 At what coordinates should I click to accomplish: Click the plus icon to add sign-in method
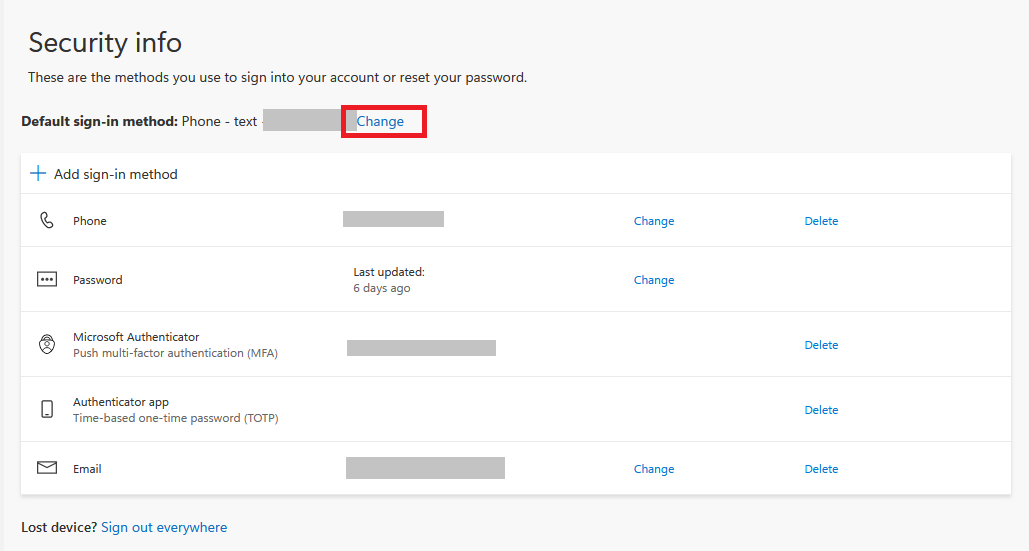coord(38,174)
